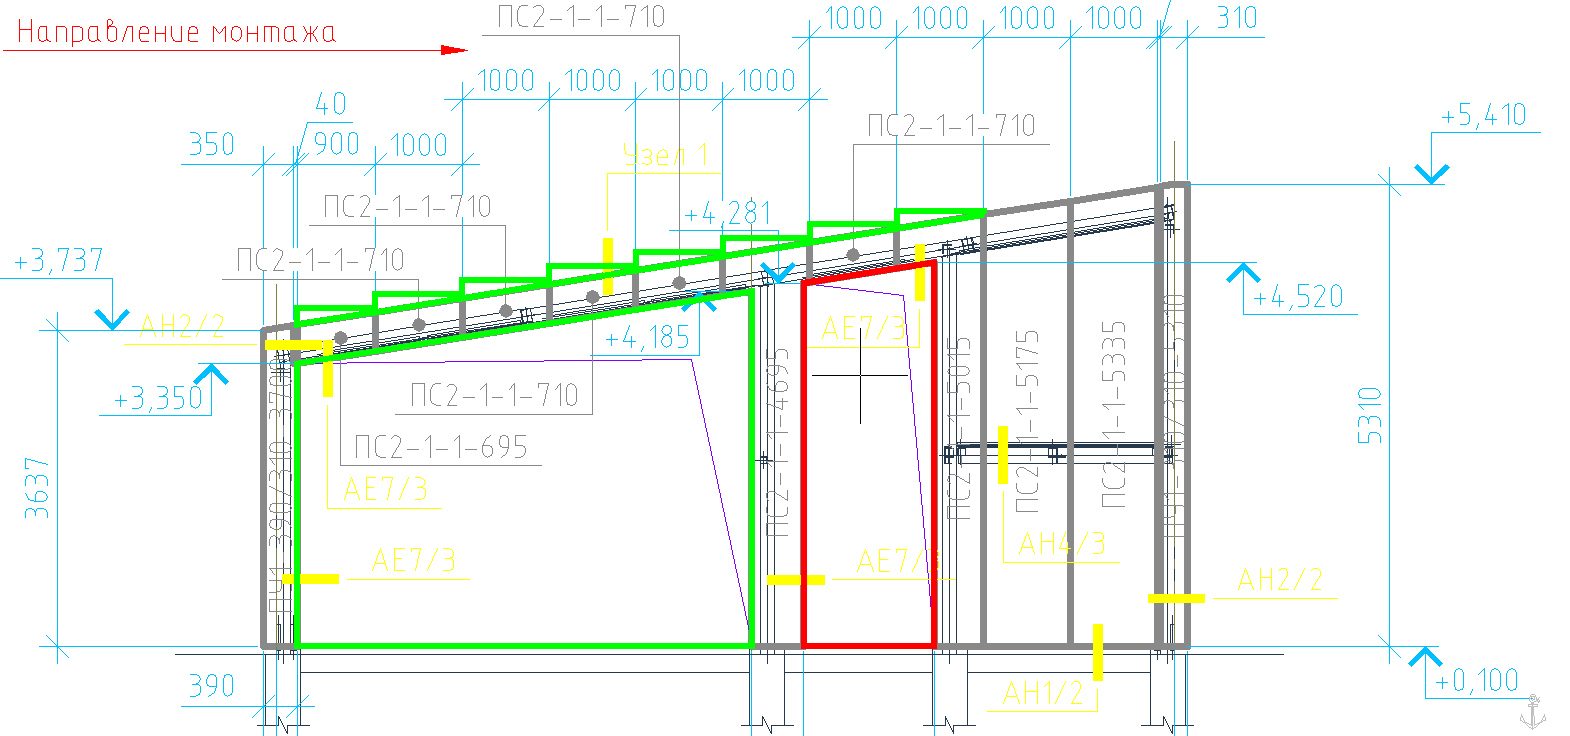The height and width of the screenshot is (736, 1570).
Task: Click the blue arrow above '+3,350'
Action: (211, 374)
